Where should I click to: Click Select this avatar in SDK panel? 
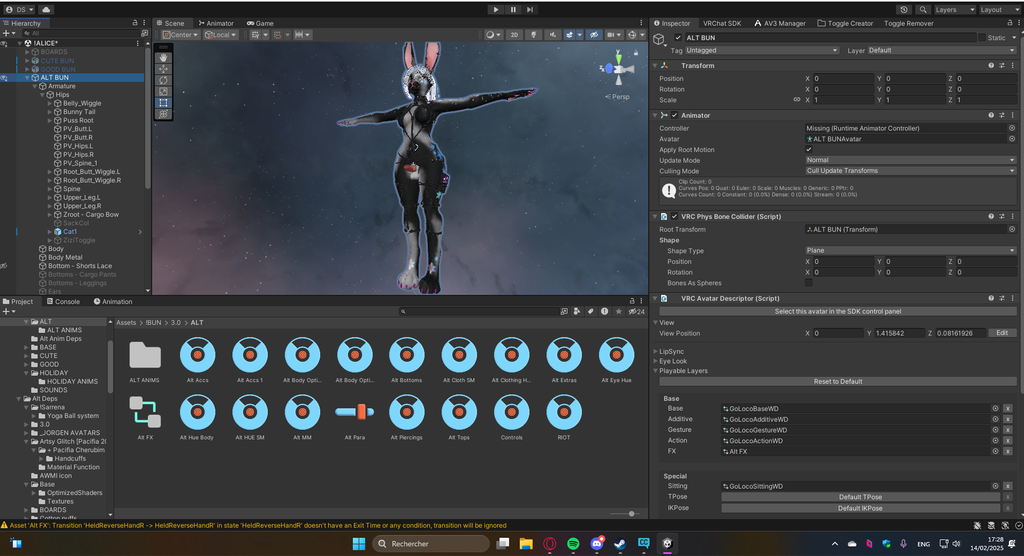tap(837, 311)
